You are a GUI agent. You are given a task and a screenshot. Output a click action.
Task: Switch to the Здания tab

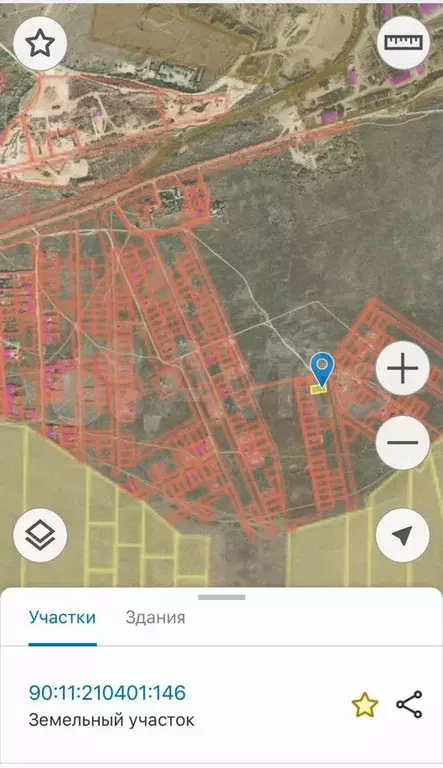[155, 617]
